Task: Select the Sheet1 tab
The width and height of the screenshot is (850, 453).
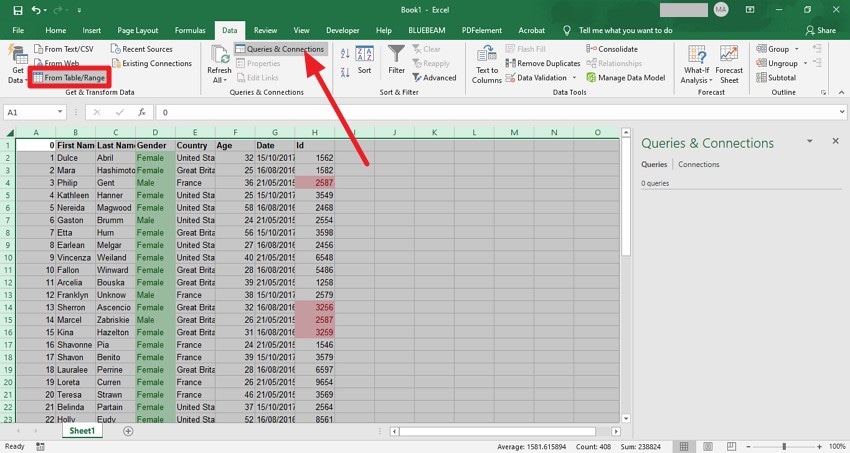Action: [82, 431]
